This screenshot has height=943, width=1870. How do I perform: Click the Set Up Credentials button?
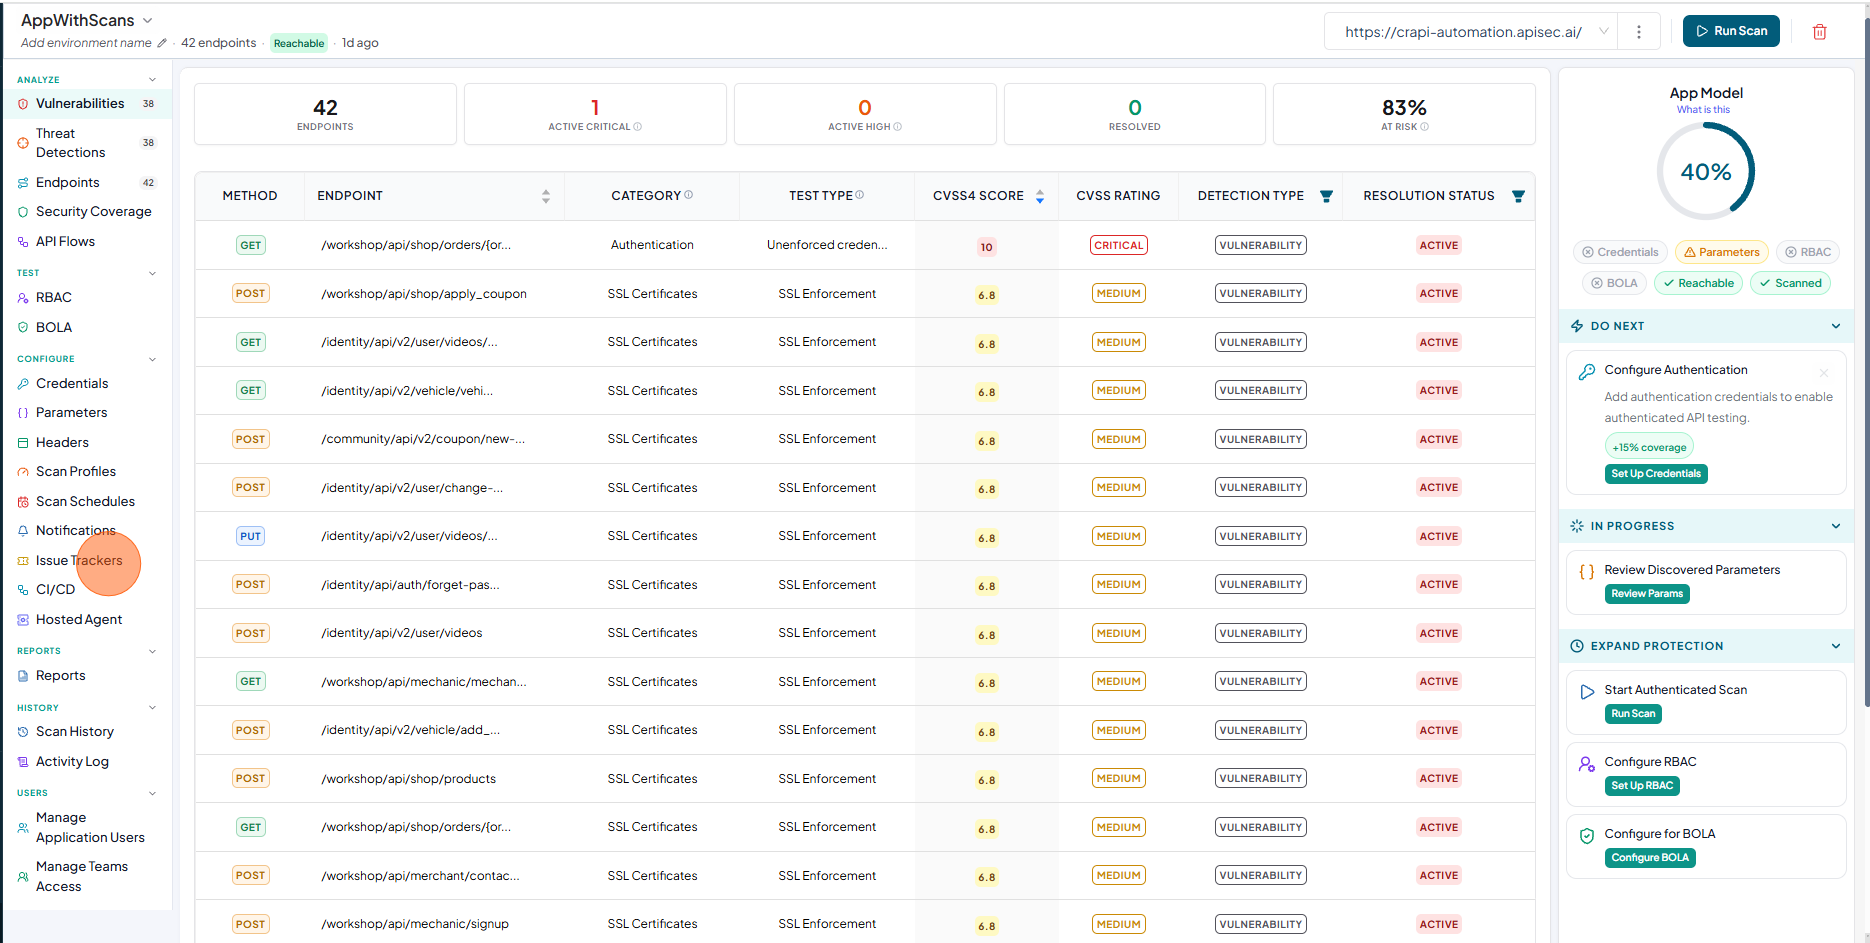coord(1656,474)
